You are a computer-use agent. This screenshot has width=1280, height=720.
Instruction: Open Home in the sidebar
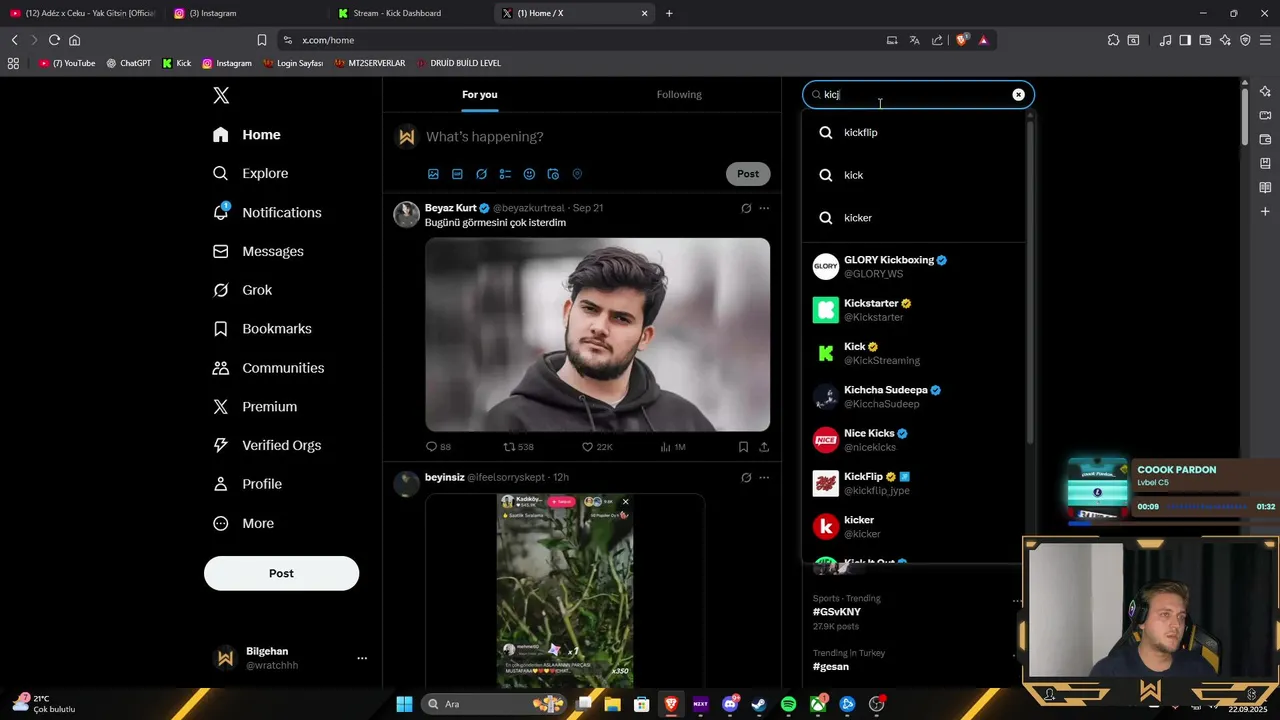247,135
